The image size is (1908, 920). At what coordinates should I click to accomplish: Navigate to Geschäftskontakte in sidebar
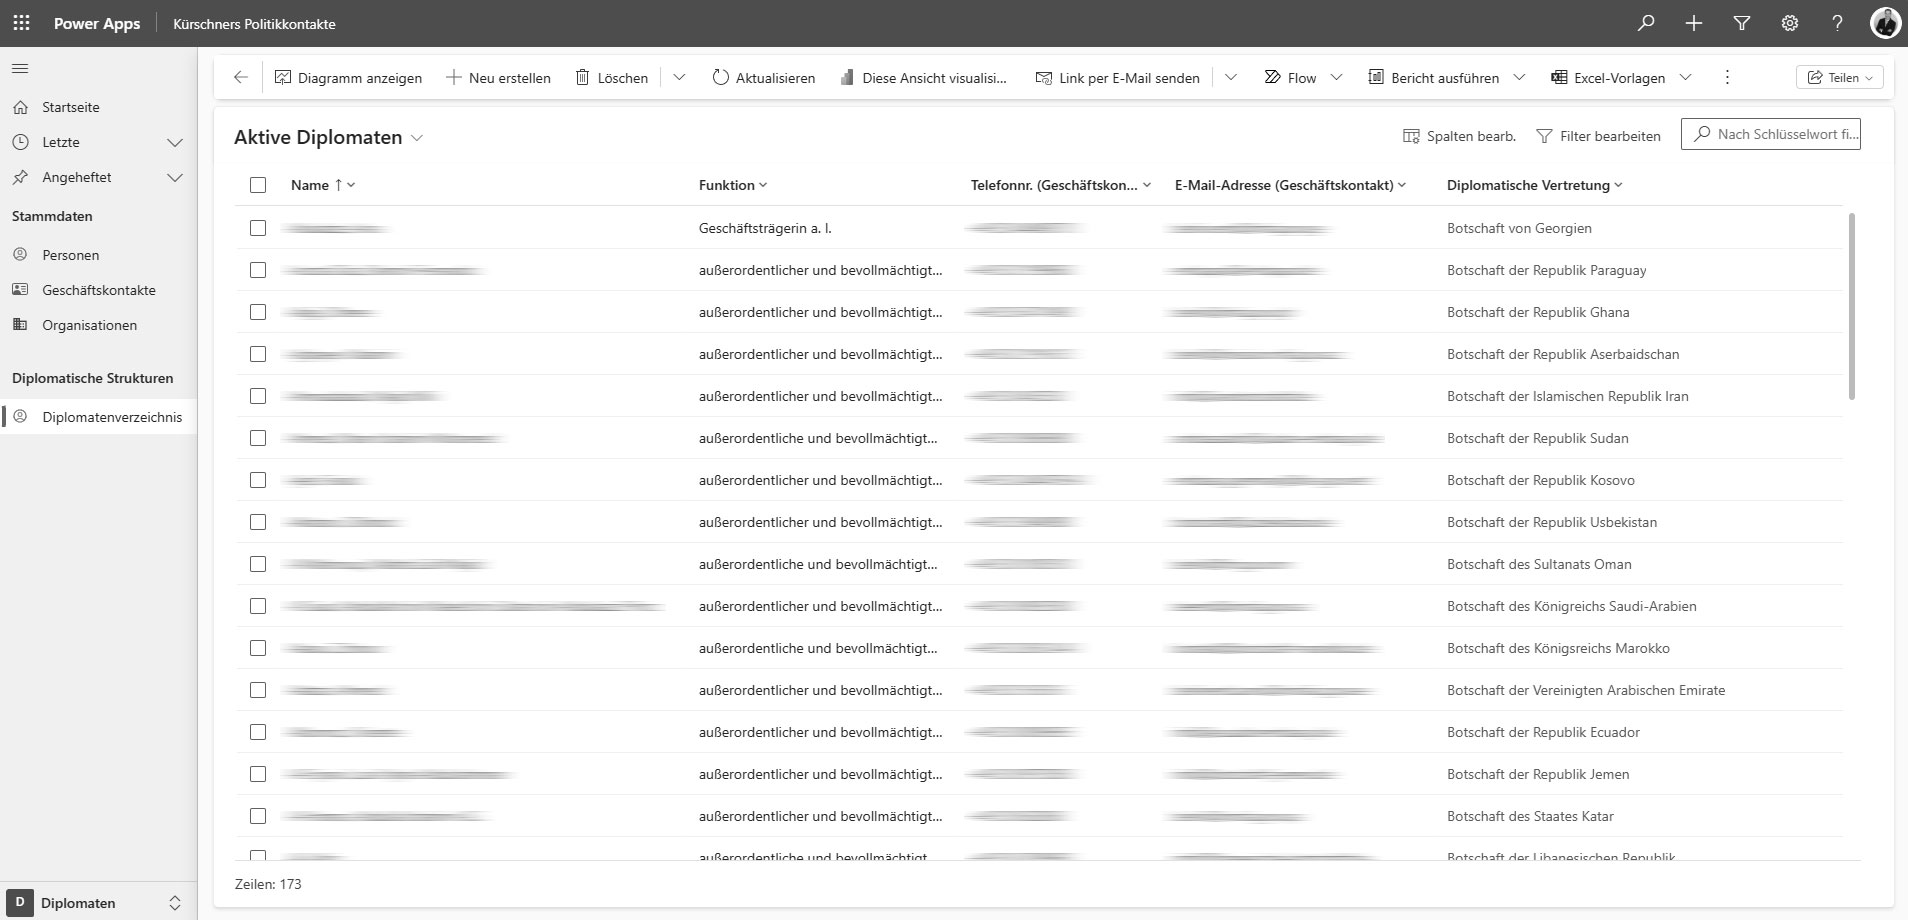pos(98,290)
